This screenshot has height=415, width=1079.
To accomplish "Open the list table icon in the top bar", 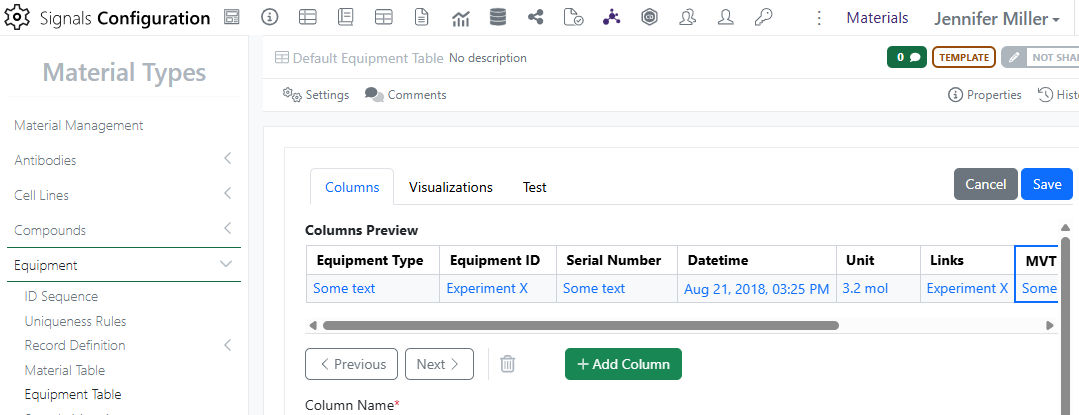I will point(308,19).
